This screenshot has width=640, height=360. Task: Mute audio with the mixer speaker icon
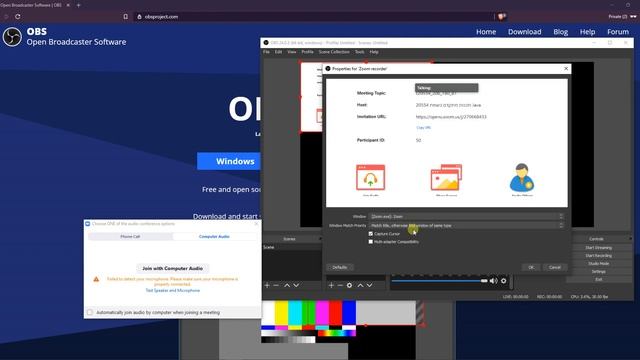click(493, 281)
